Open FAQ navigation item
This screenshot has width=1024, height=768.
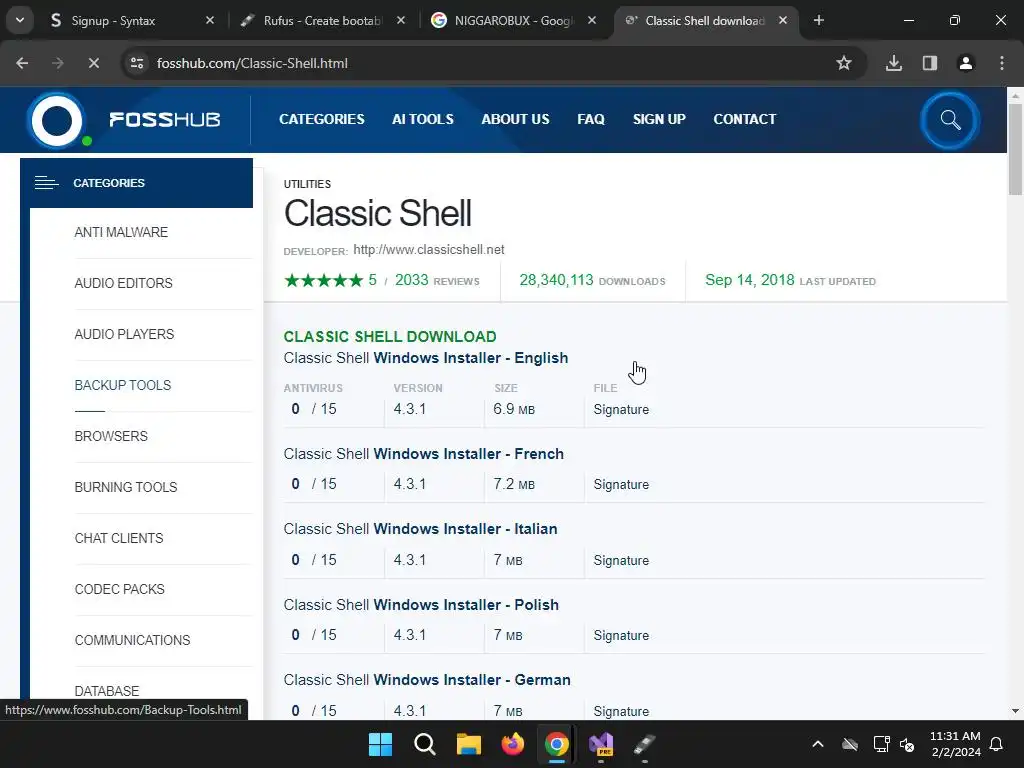pyautogui.click(x=591, y=119)
